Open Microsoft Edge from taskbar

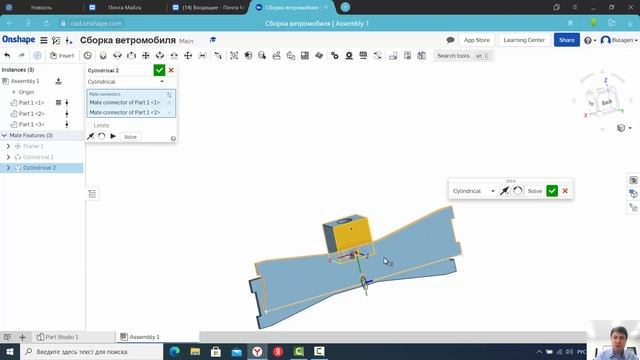pyautogui.click(x=174, y=352)
